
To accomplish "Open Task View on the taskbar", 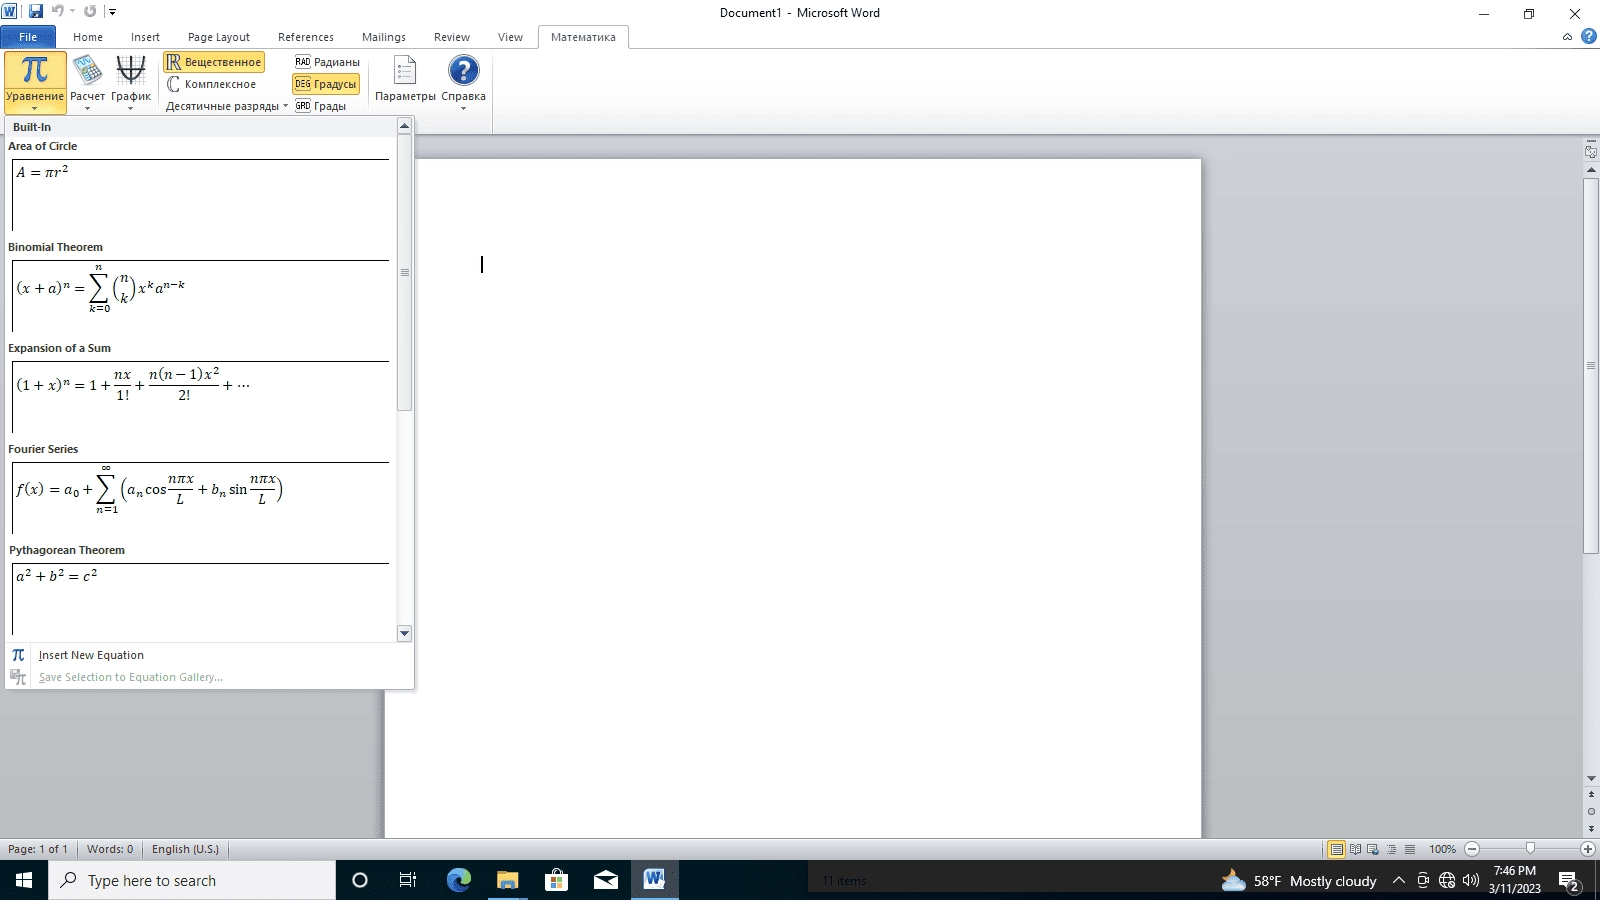I will tap(408, 880).
